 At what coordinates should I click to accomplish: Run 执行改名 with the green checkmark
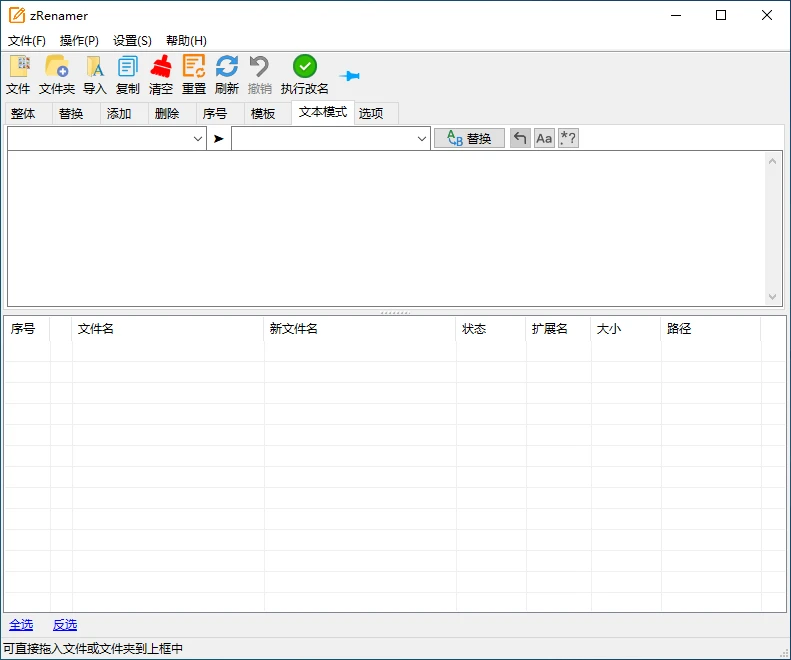305,67
